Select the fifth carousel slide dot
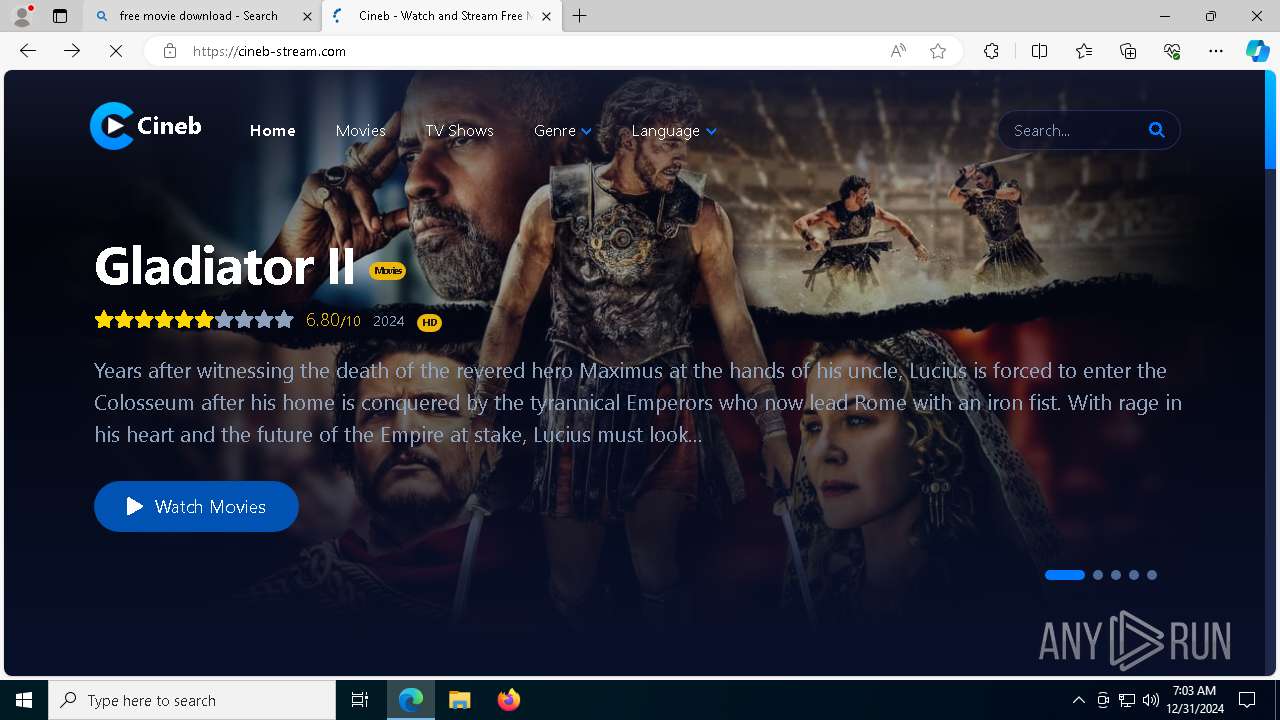The image size is (1280, 720). click(1152, 575)
